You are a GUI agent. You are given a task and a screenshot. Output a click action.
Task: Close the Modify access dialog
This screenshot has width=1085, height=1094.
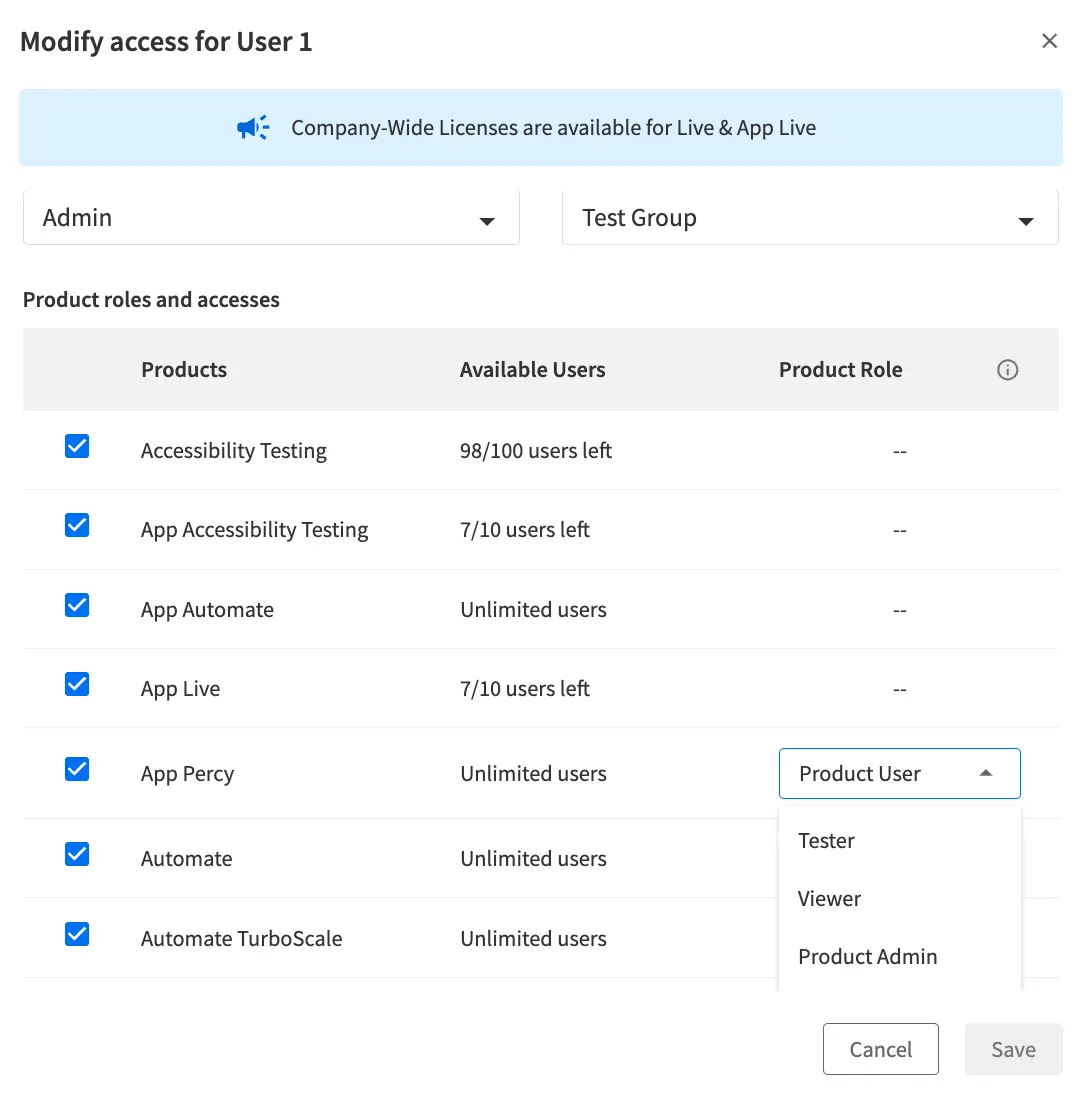pos(1049,41)
